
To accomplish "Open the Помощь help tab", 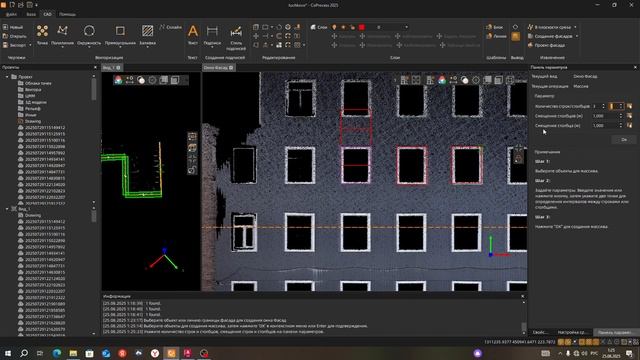I will pos(67,14).
